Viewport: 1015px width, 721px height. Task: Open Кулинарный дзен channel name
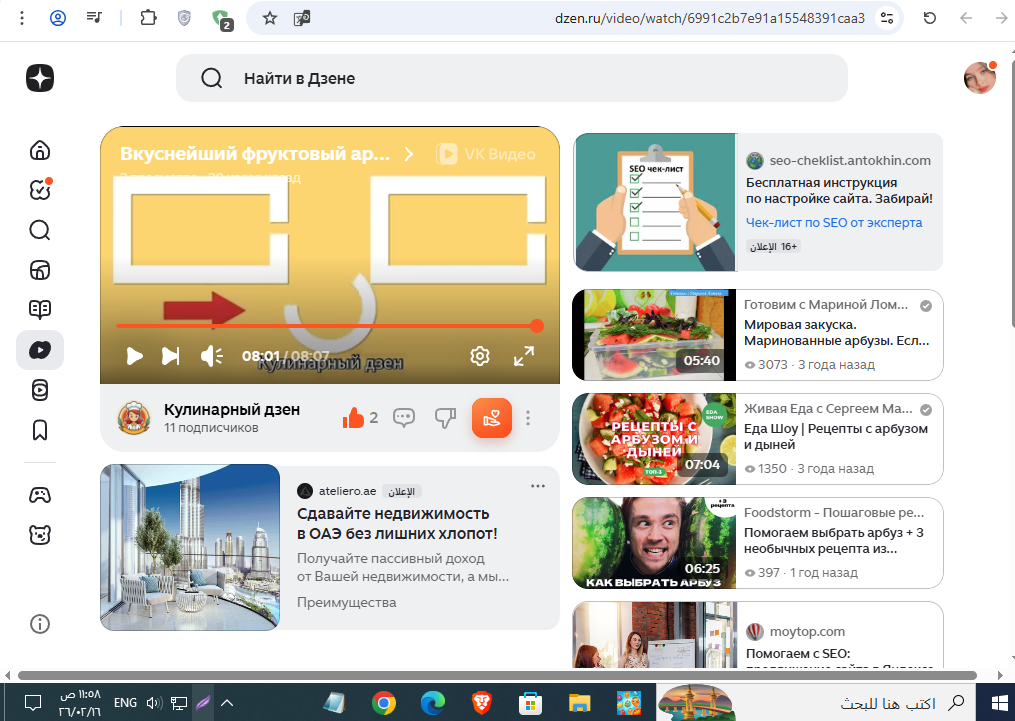[232, 410]
